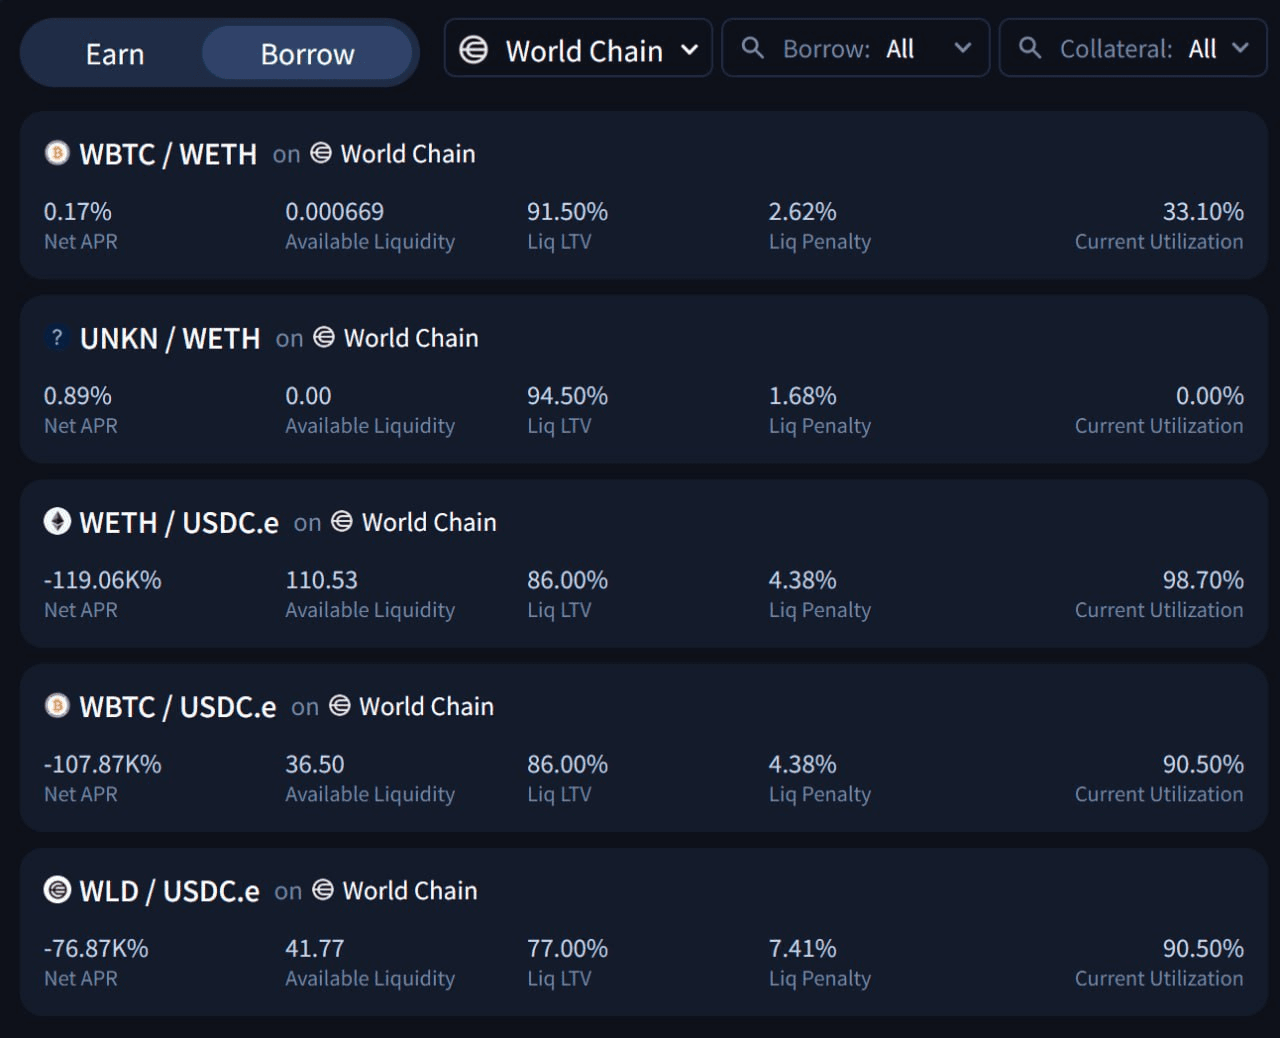Click the 0.00% Current Utilization value
Screen dimensions: 1280x1038
click(1210, 396)
